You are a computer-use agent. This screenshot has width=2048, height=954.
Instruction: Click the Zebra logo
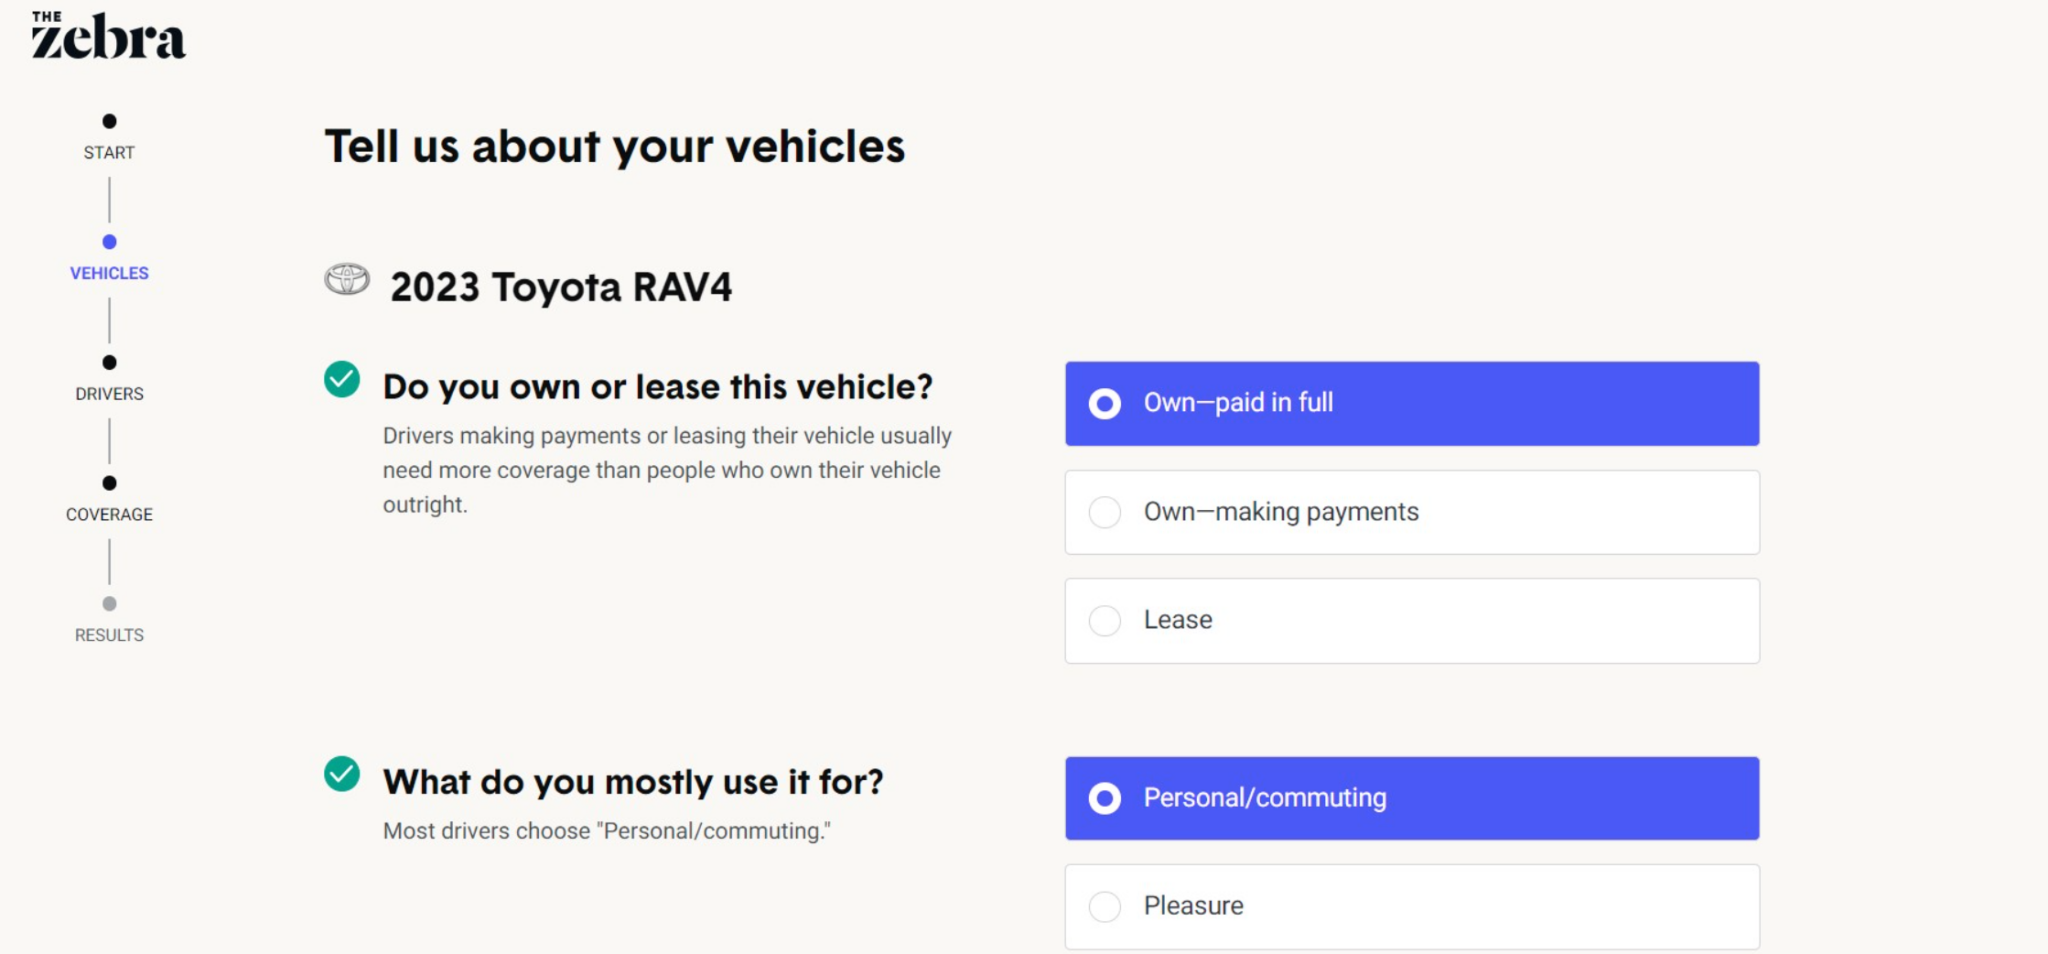105,35
